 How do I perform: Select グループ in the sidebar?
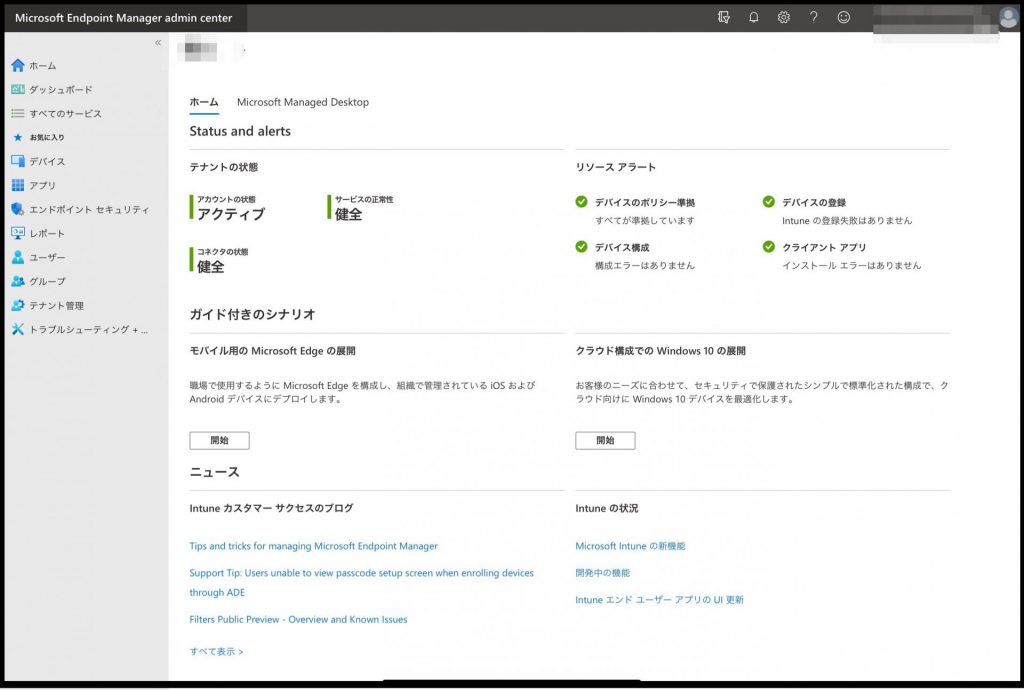point(47,281)
